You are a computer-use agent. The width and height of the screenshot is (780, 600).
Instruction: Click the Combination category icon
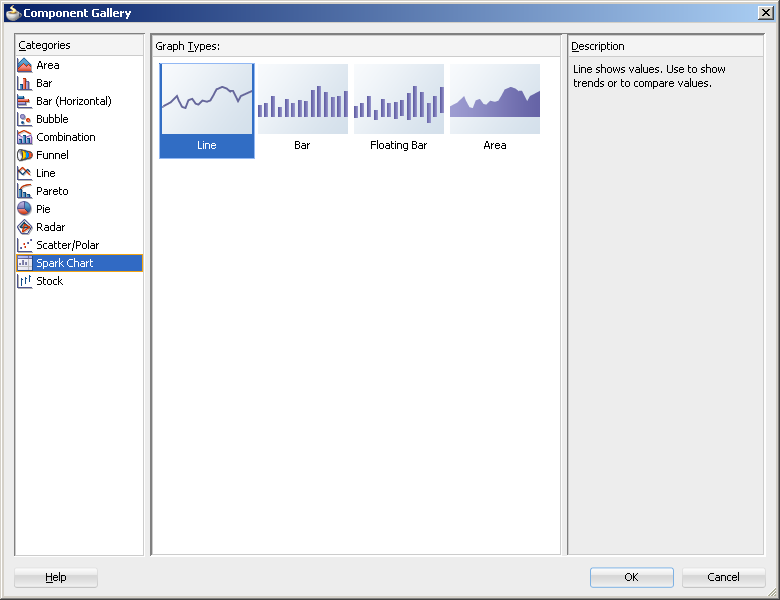coord(24,137)
